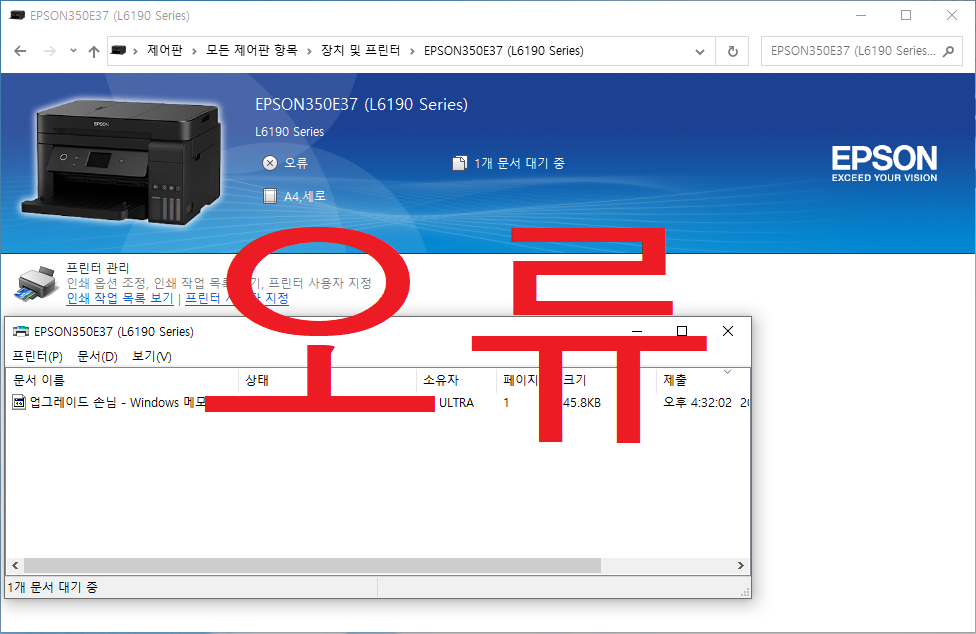Screen dimensions: 976x634
Task: Open 프린터 사용자 지정 link
Action: 237,298
